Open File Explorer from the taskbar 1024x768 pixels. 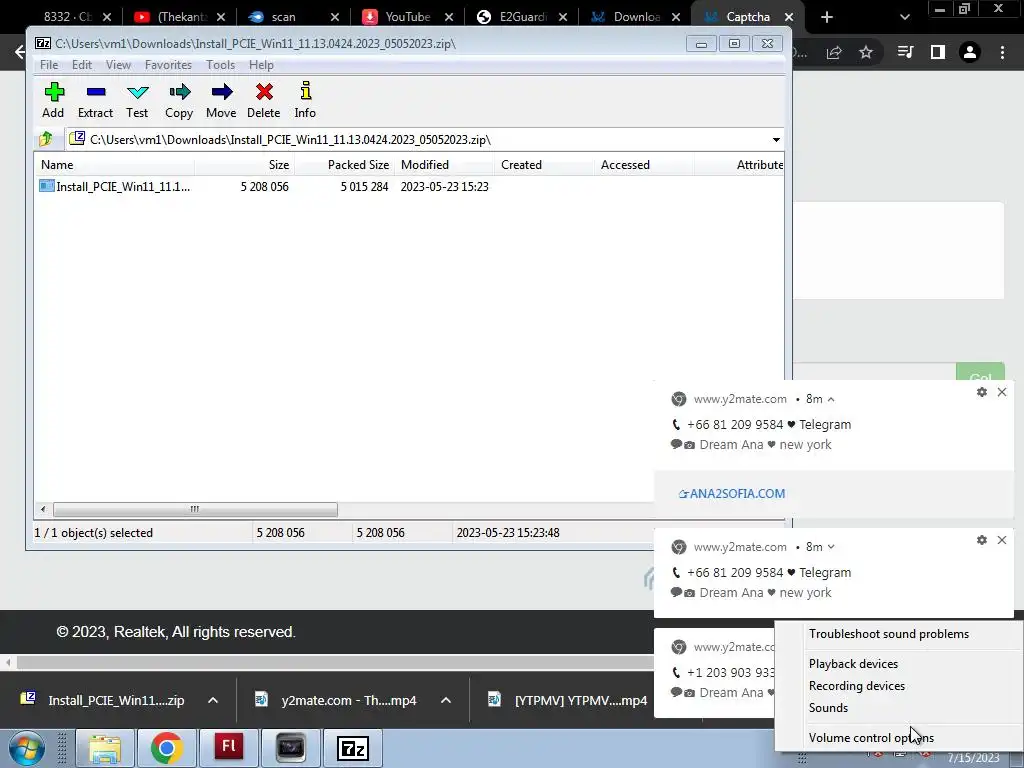point(104,748)
